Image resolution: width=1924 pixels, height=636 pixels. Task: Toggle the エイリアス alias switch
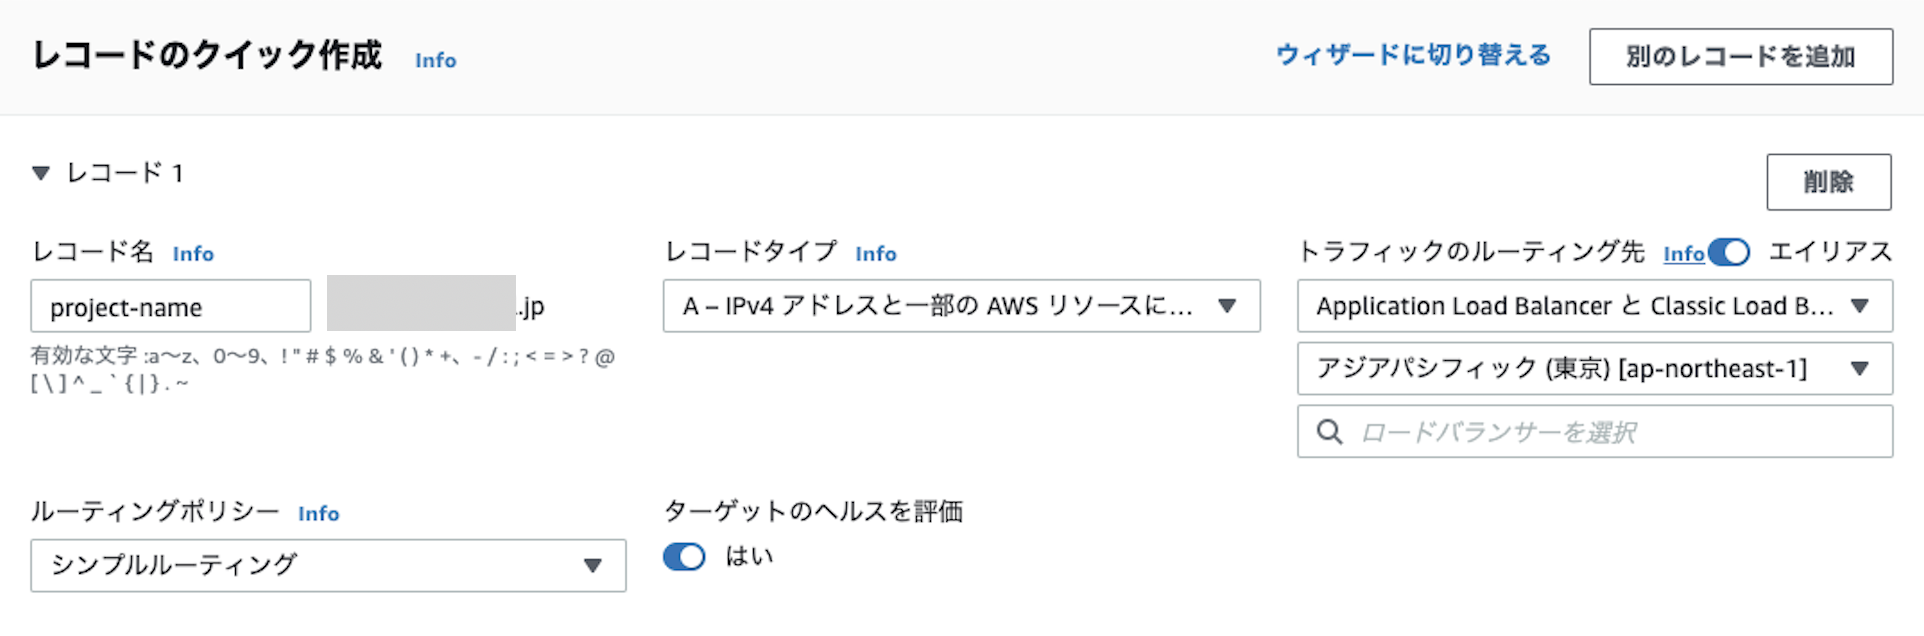(1729, 252)
